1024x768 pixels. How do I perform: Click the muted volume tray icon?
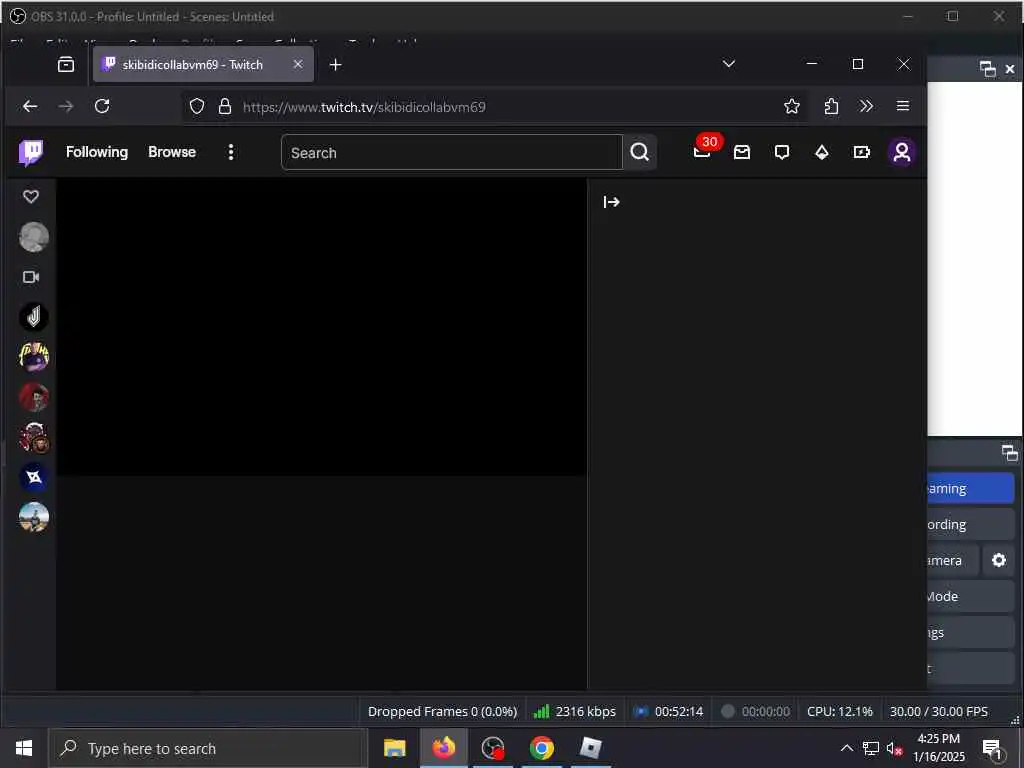(894, 748)
